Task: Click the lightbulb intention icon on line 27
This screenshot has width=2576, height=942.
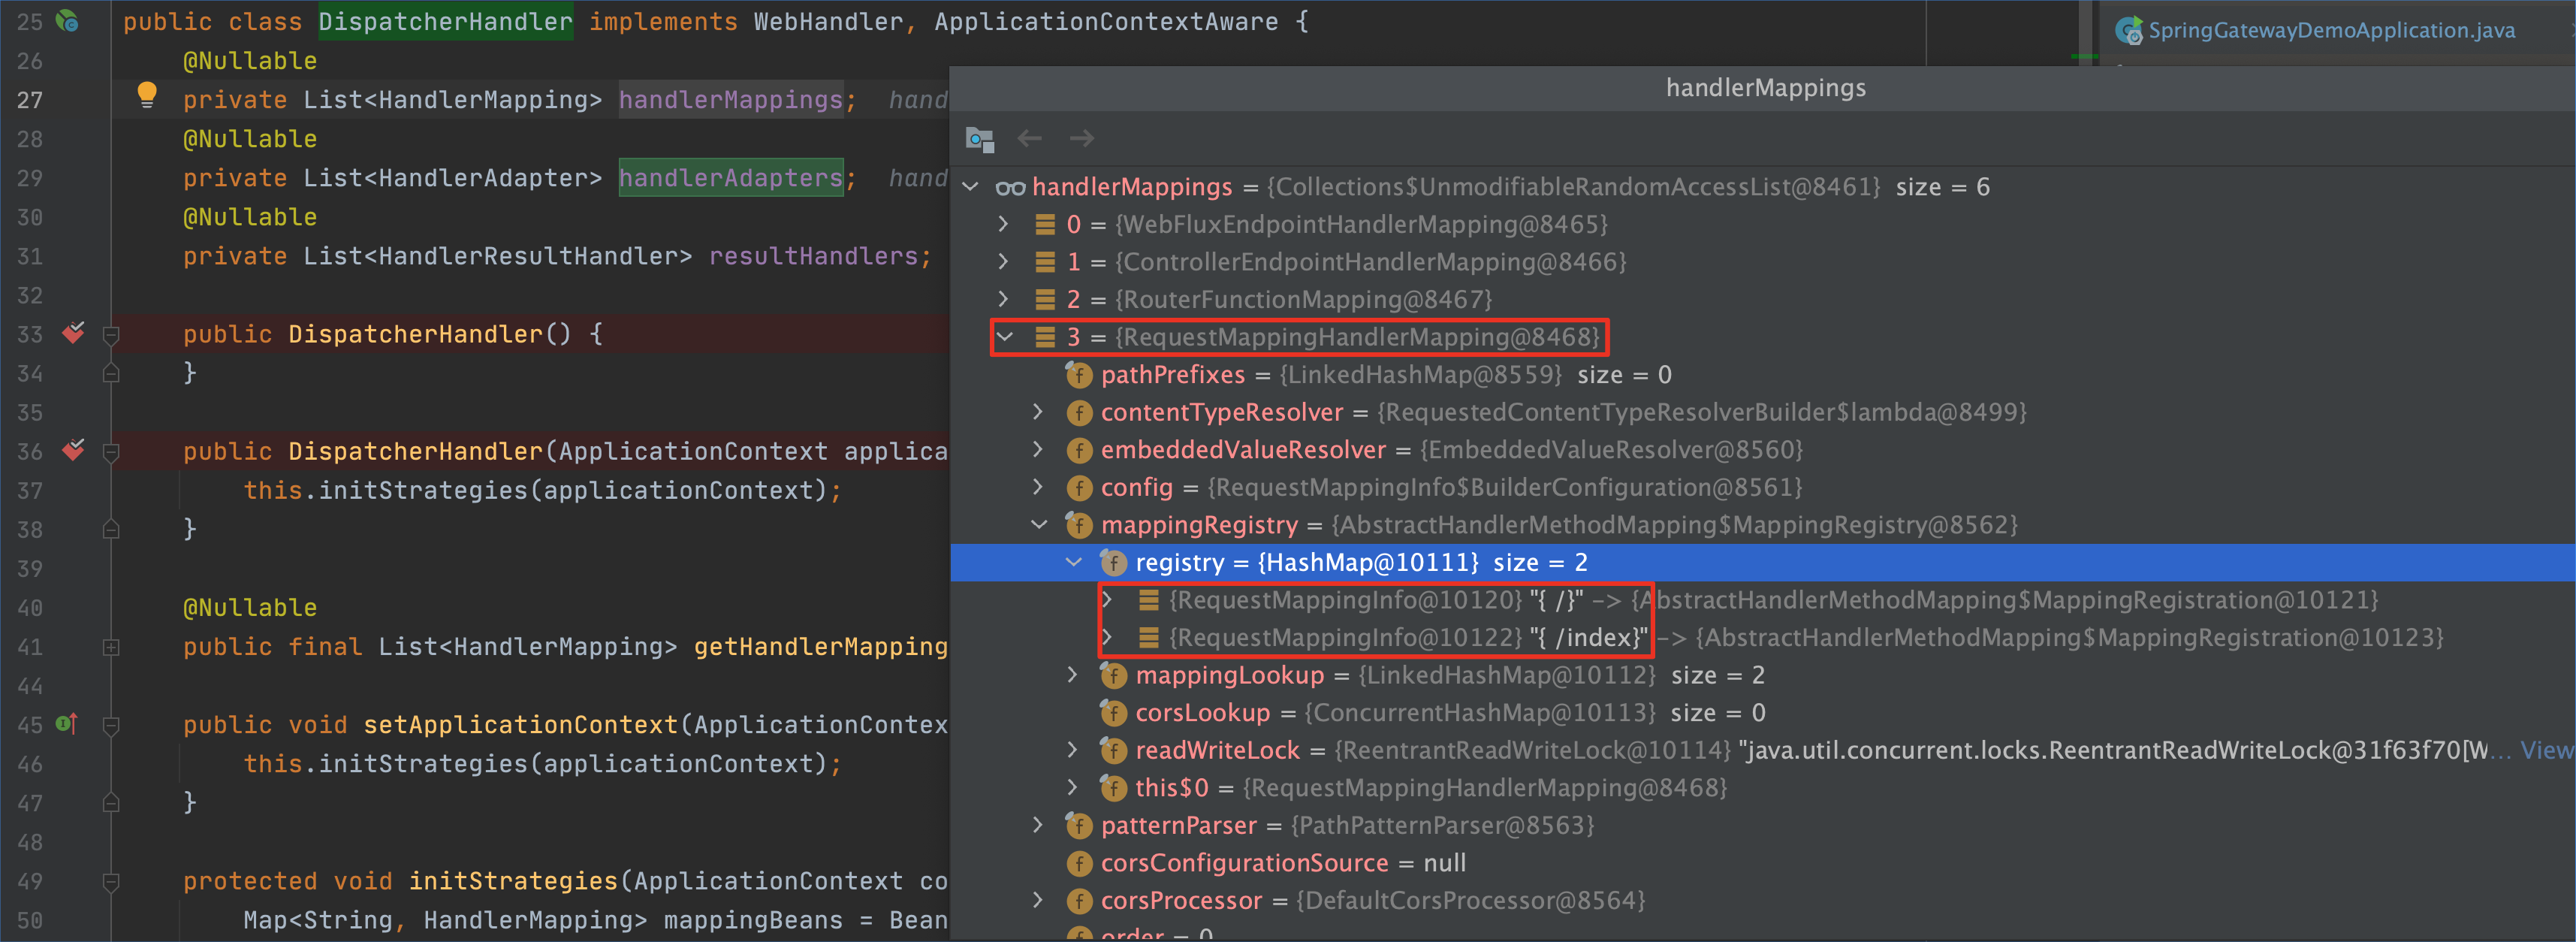Action: 146,95
